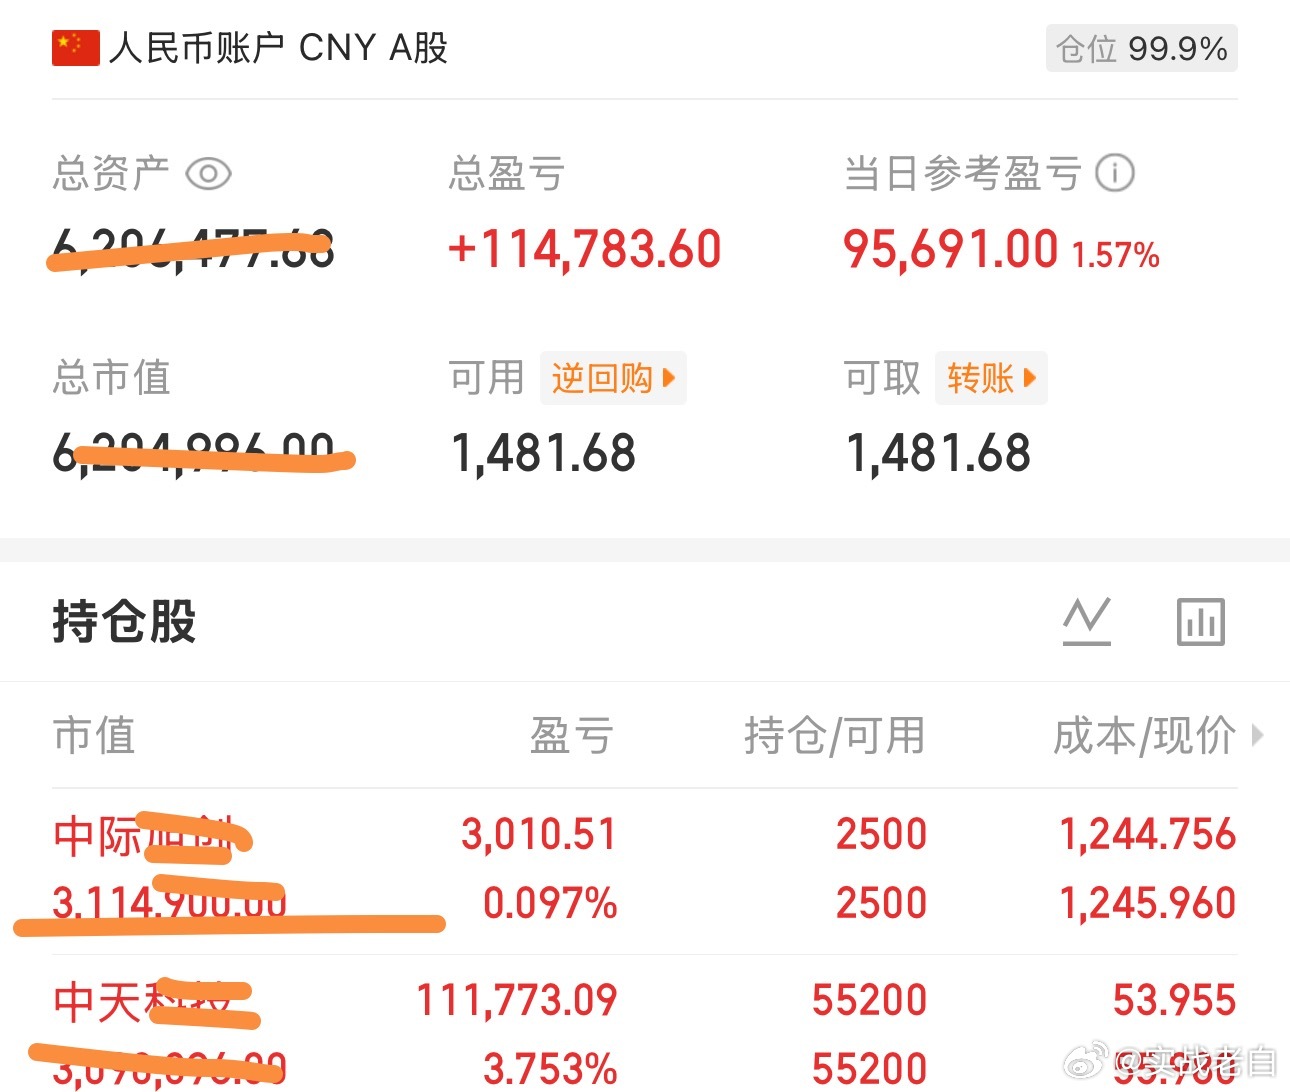Tap profit value 111,773.09
Image resolution: width=1290 pixels, height=1092 pixels.
[x=517, y=1000]
